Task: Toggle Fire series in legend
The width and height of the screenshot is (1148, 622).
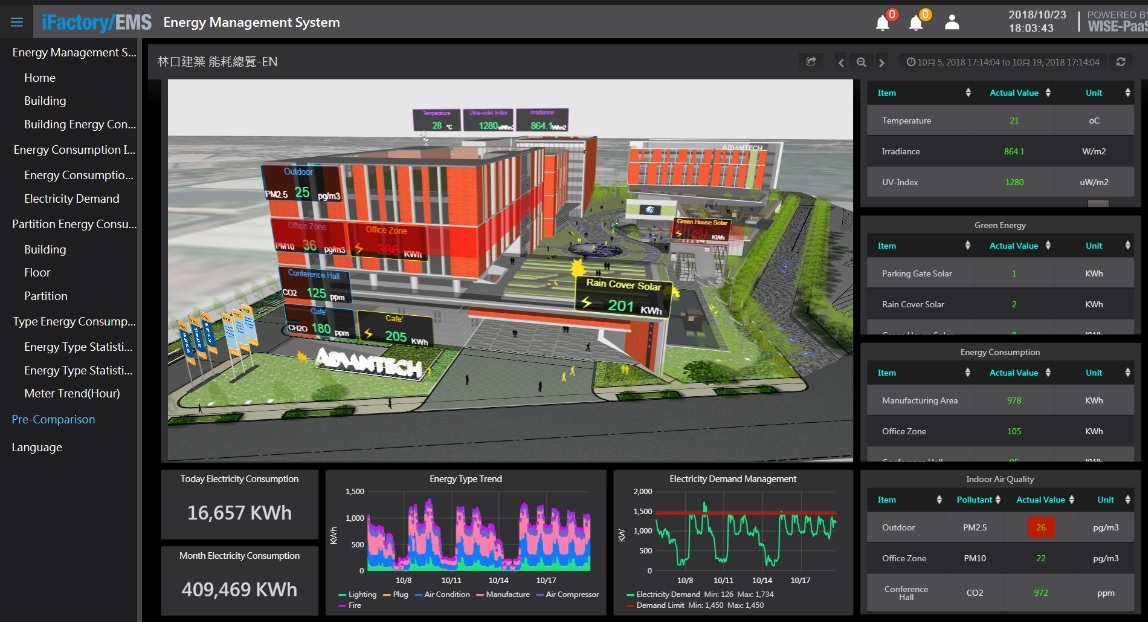Action: click(x=350, y=605)
